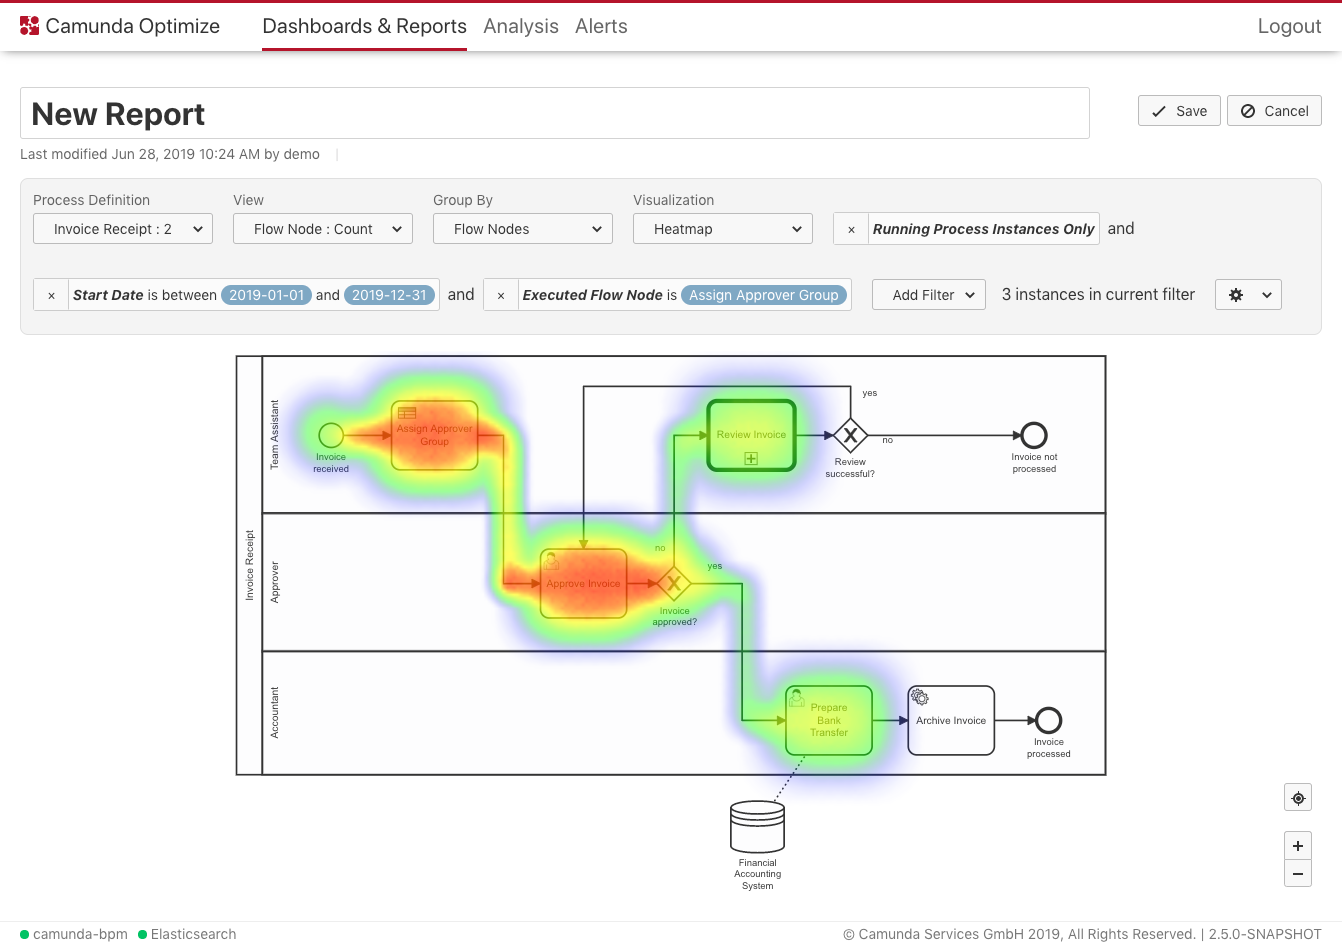1342x946 pixels.
Task: Select the Prepare Bank Transfer task node
Action: pyautogui.click(x=829, y=720)
